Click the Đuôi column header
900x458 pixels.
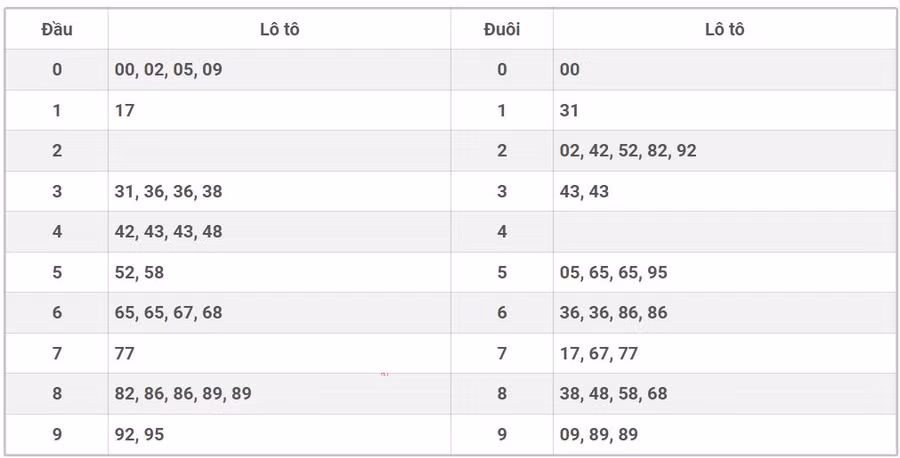coord(501,29)
